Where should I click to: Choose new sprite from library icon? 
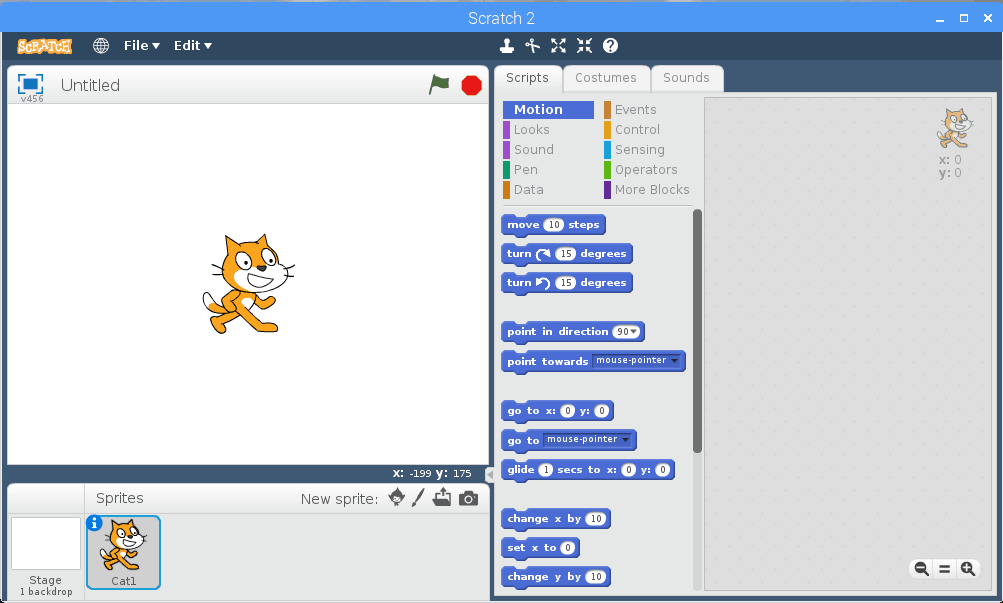(397, 498)
